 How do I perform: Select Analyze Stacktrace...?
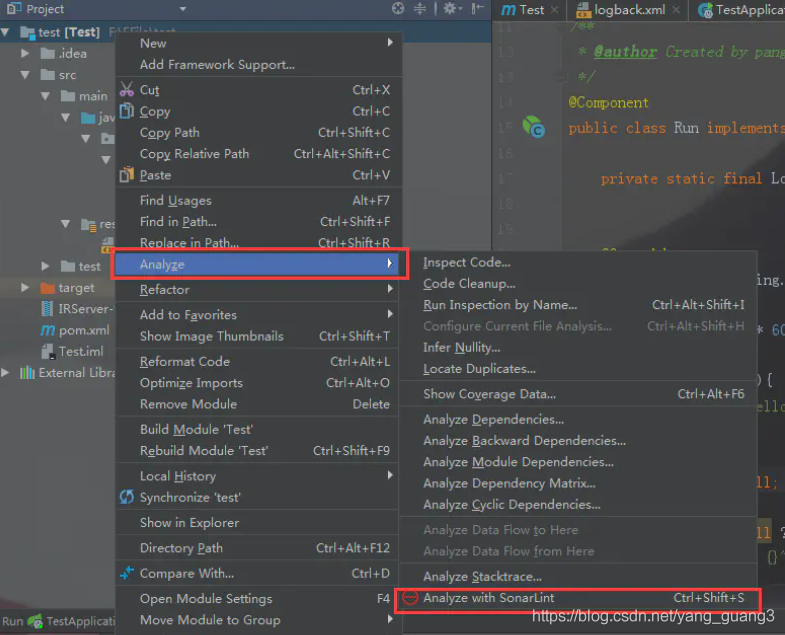pyautogui.click(x=578, y=576)
